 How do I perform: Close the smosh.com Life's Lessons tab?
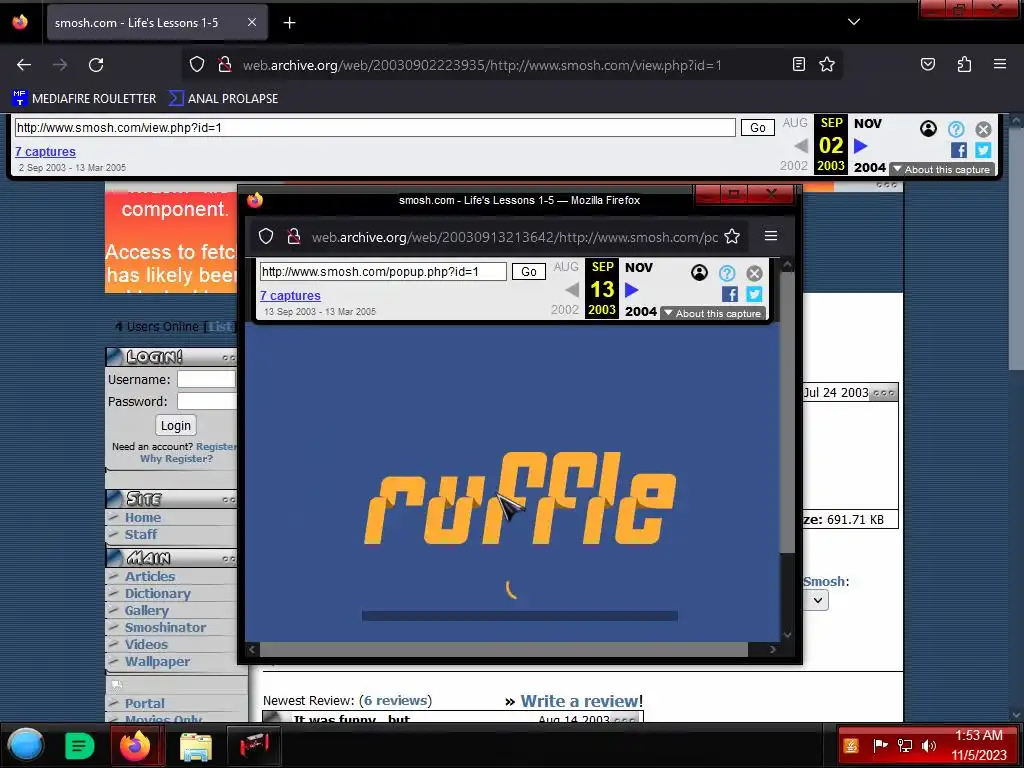[251, 22]
